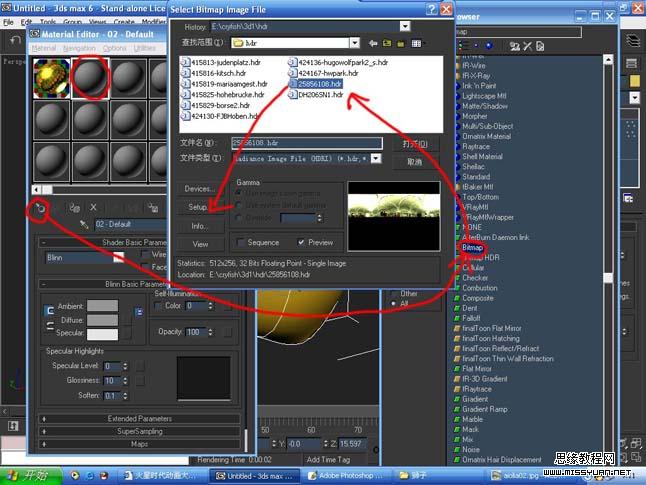The width and height of the screenshot is (646, 485).
Task: Open Material menu in Material Editor
Action: tap(44, 48)
